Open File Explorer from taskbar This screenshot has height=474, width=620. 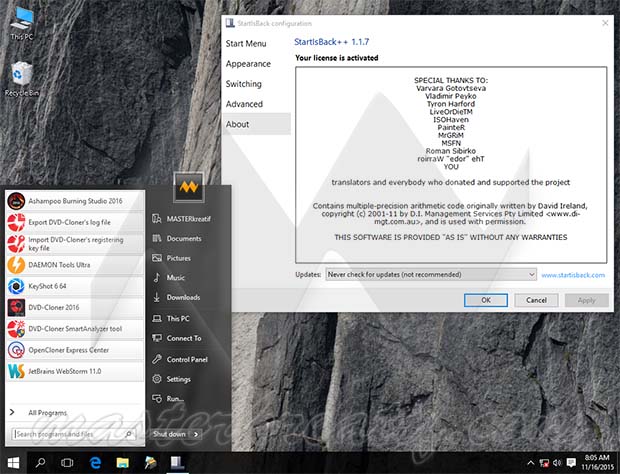coord(123,463)
